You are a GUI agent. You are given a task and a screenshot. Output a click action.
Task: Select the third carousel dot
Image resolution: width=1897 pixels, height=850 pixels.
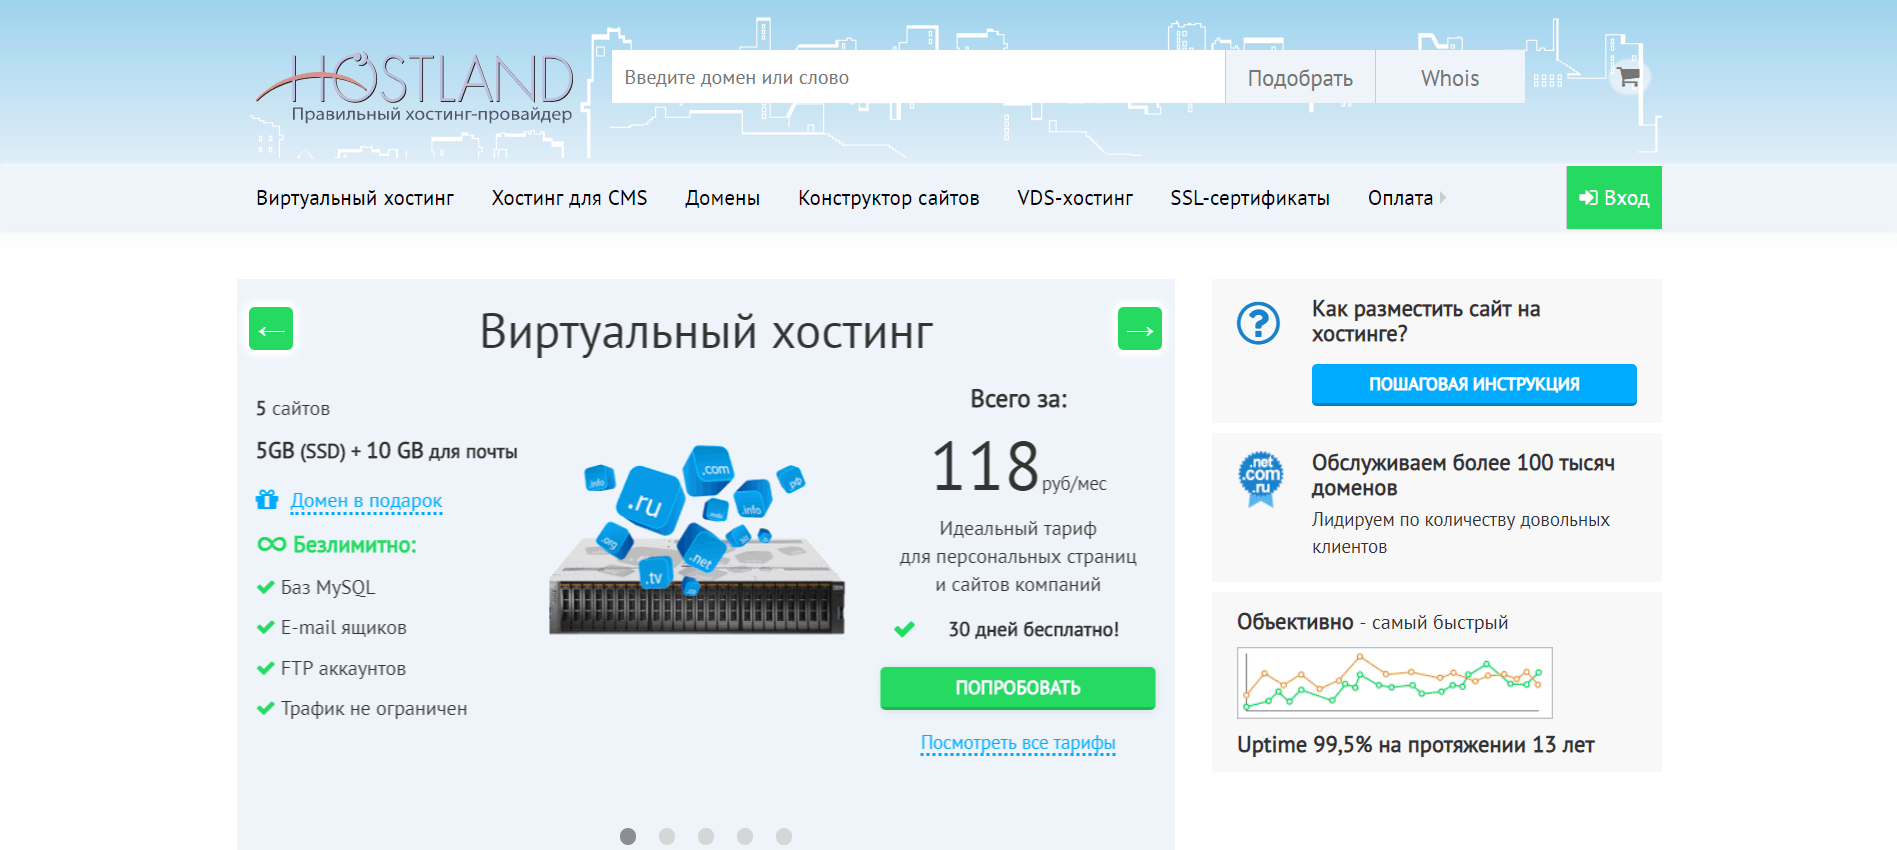706,836
